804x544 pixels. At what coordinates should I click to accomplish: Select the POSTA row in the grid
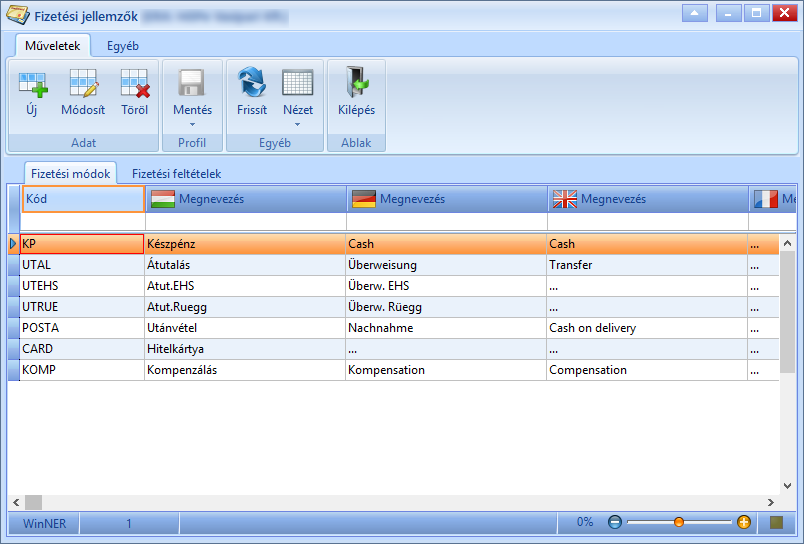pos(394,328)
